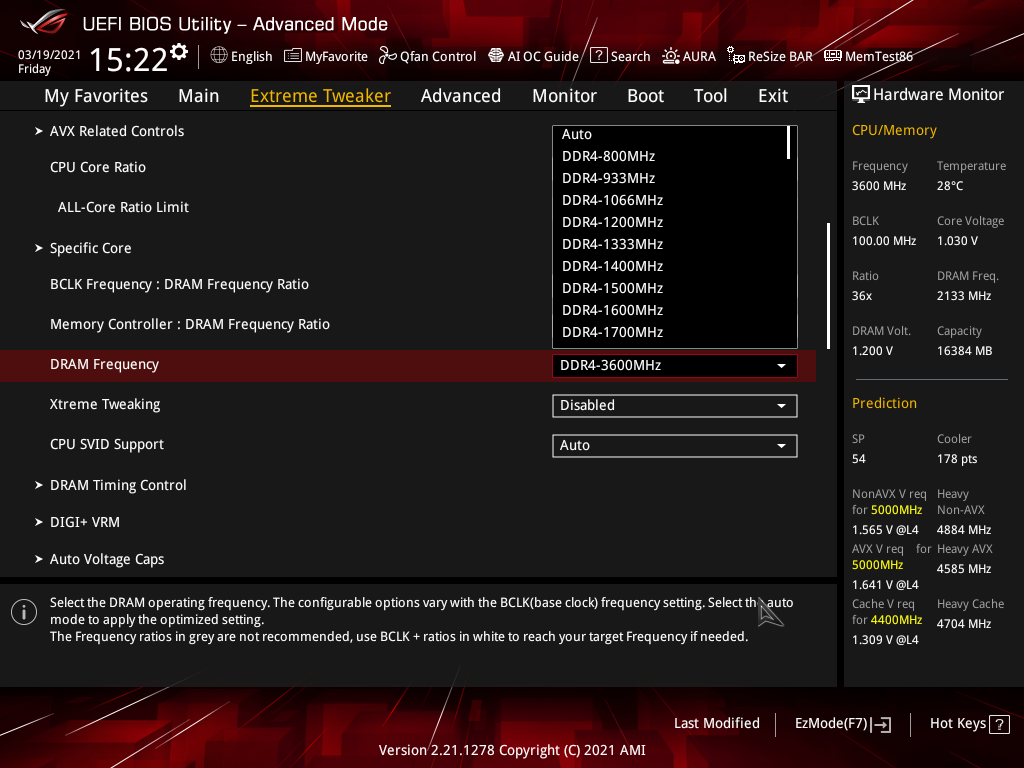Select the Extreme Tweaker tab

(x=321, y=96)
